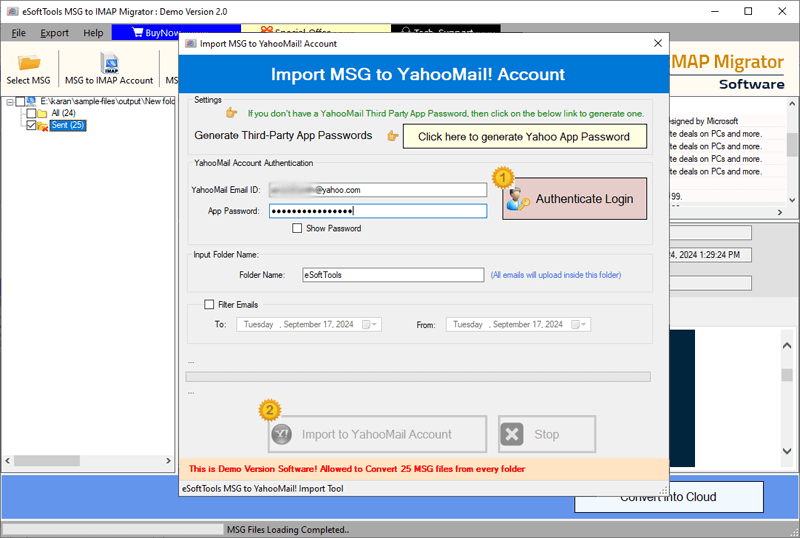Click up arrow of main window preview scrollbar
Viewport: 800px width, 538px height.
pos(787,346)
